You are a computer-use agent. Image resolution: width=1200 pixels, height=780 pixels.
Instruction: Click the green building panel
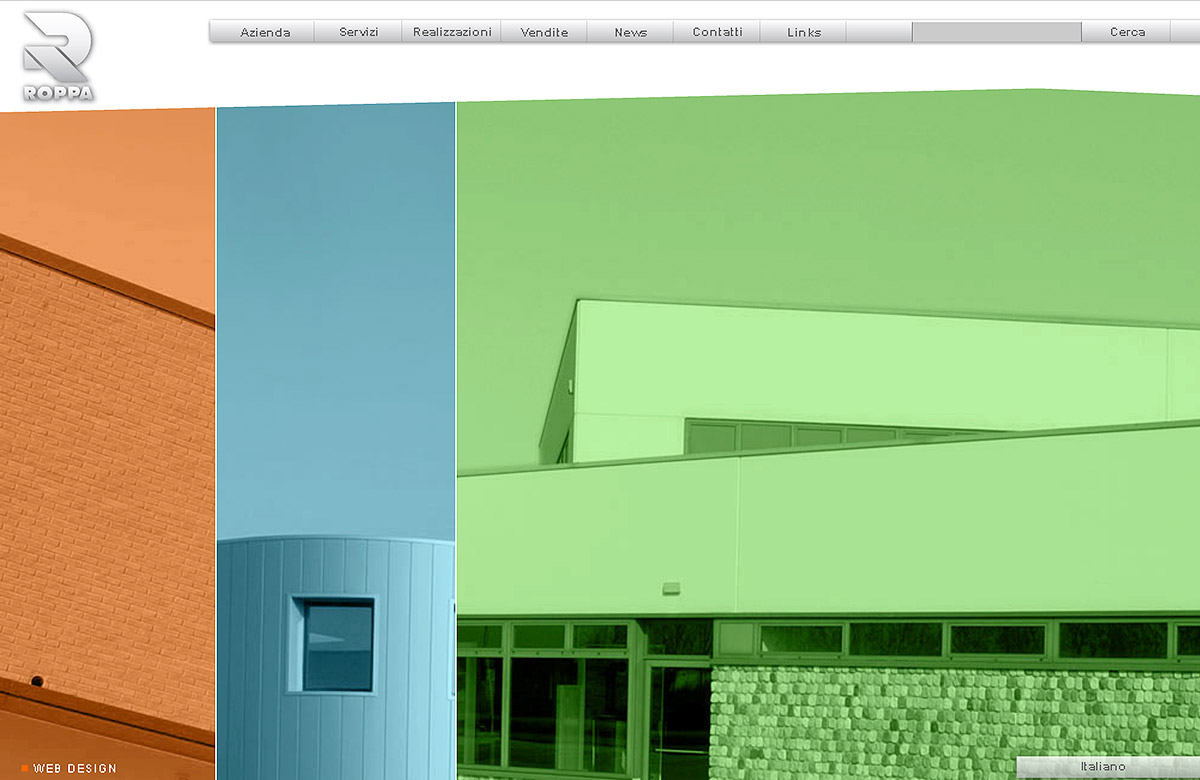(x=828, y=435)
